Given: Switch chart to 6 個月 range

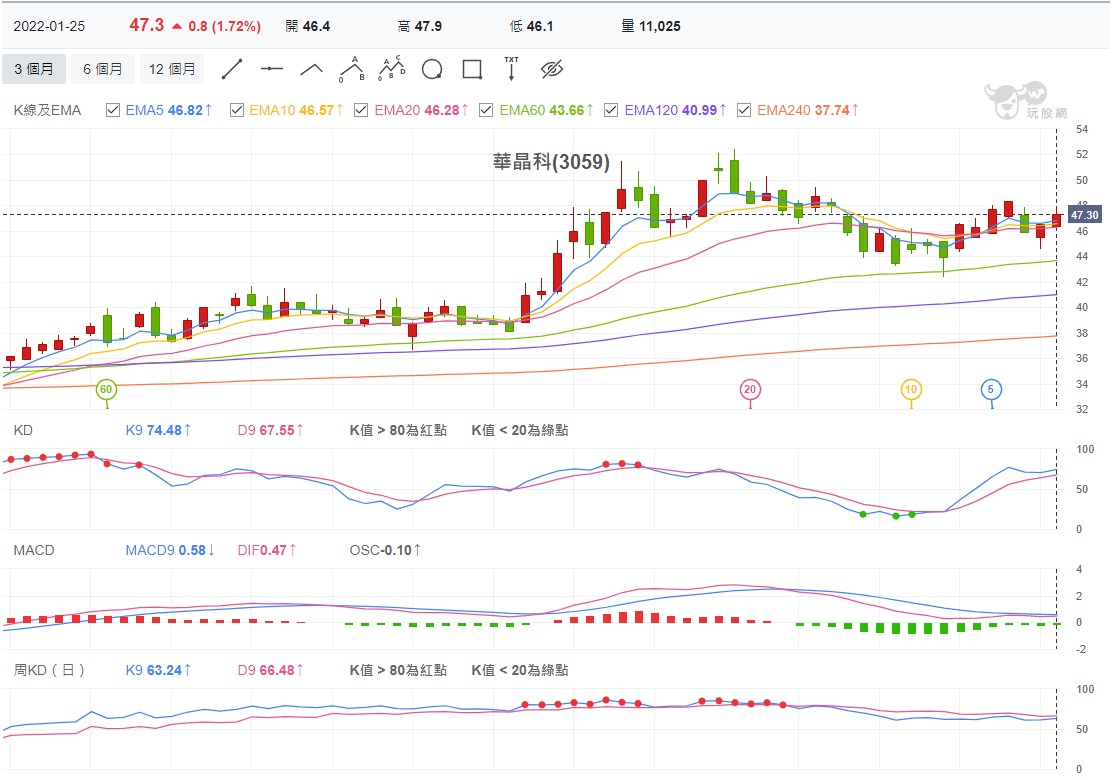Looking at the screenshot, I should 103,69.
